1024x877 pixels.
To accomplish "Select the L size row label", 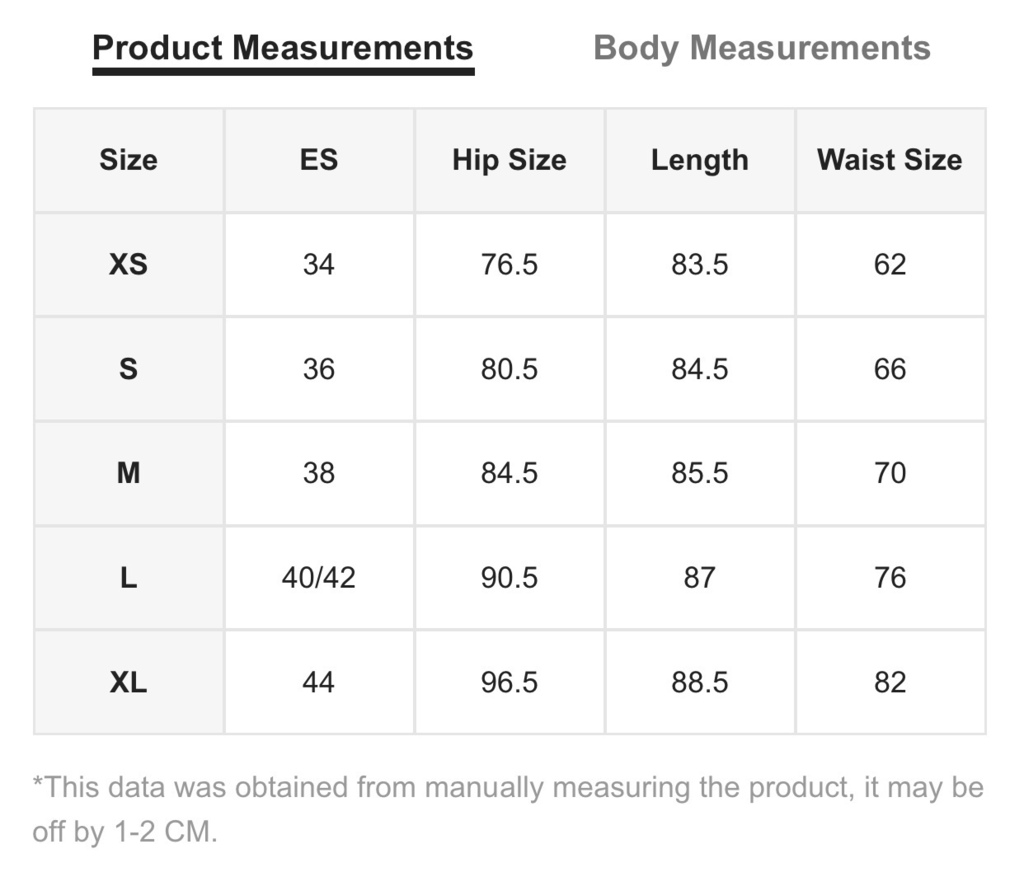I will (x=129, y=577).
